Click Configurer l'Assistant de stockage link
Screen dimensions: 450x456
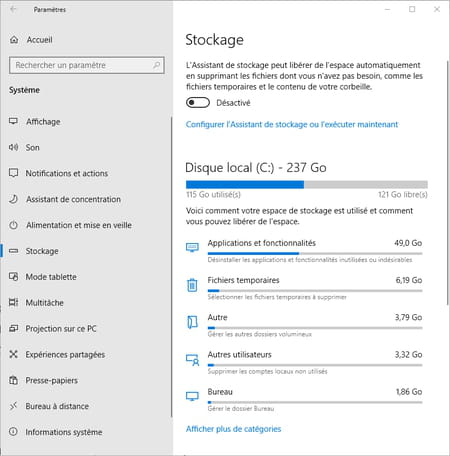coord(292,124)
